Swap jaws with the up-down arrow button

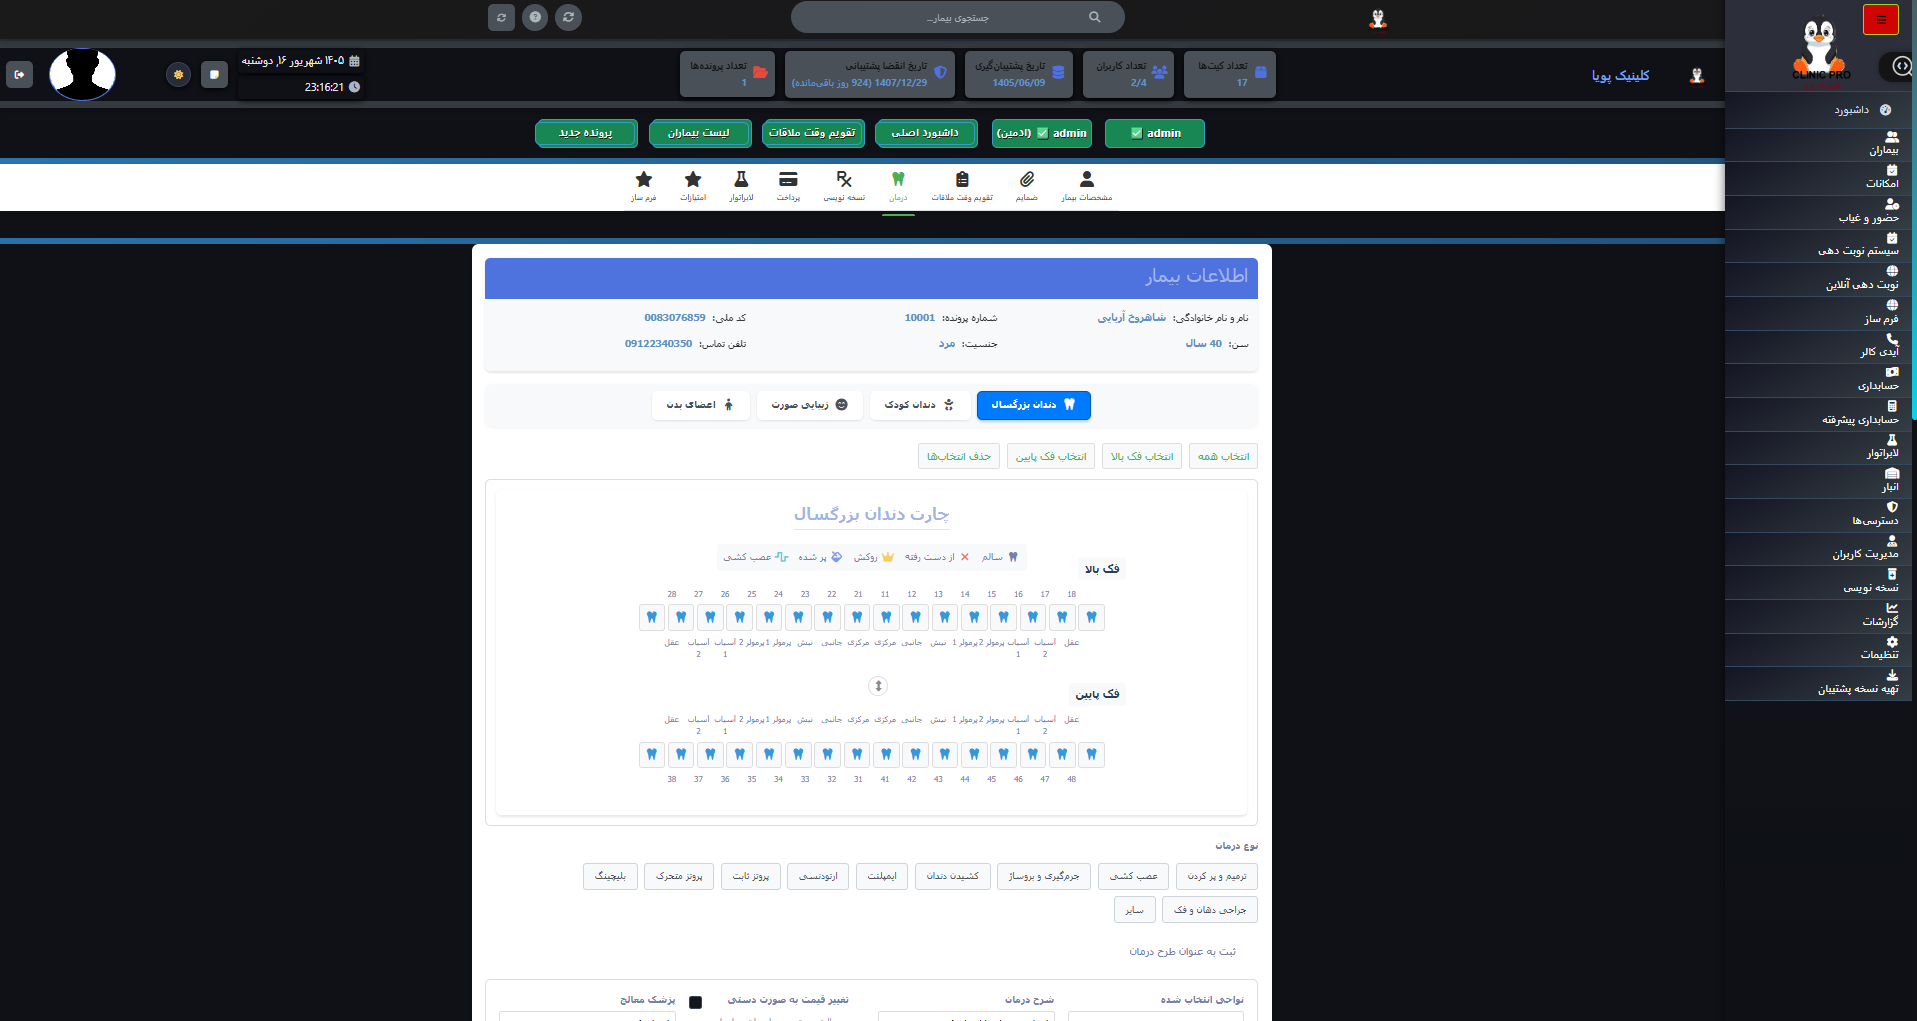pyautogui.click(x=878, y=686)
